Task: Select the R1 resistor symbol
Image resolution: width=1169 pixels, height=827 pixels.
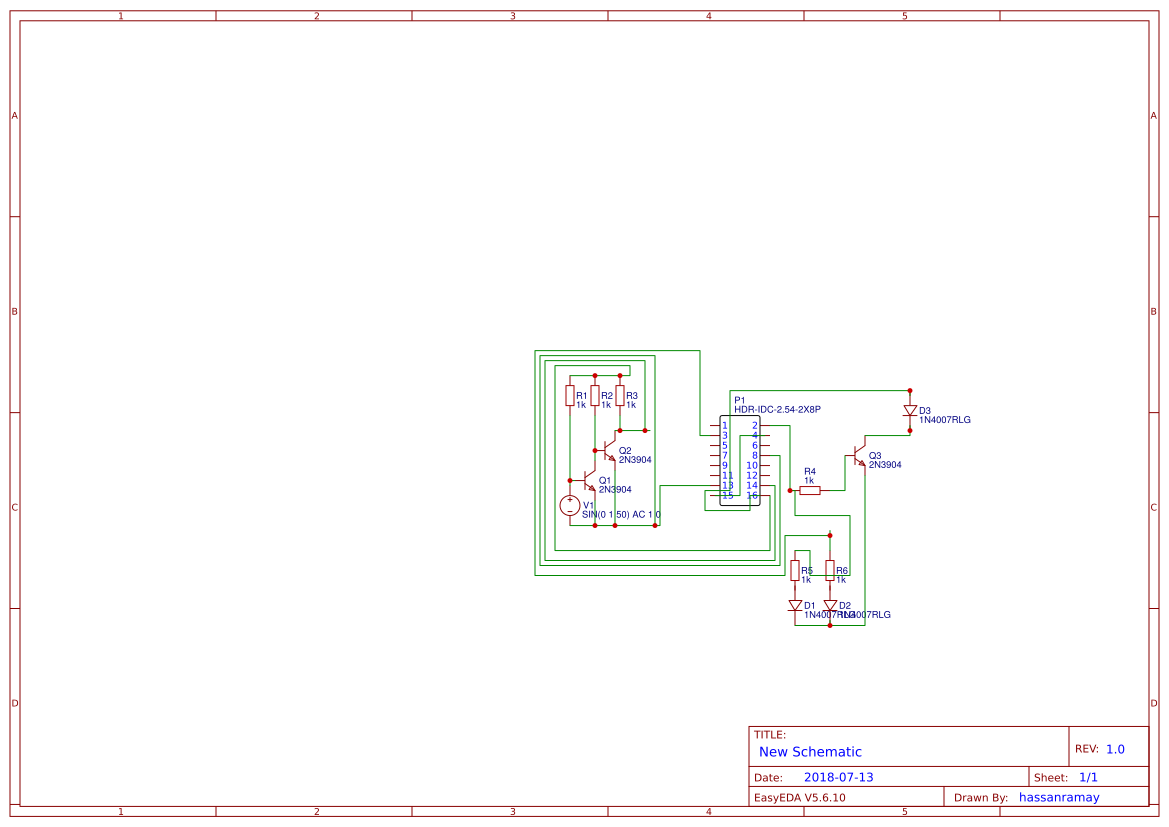Action: point(570,396)
